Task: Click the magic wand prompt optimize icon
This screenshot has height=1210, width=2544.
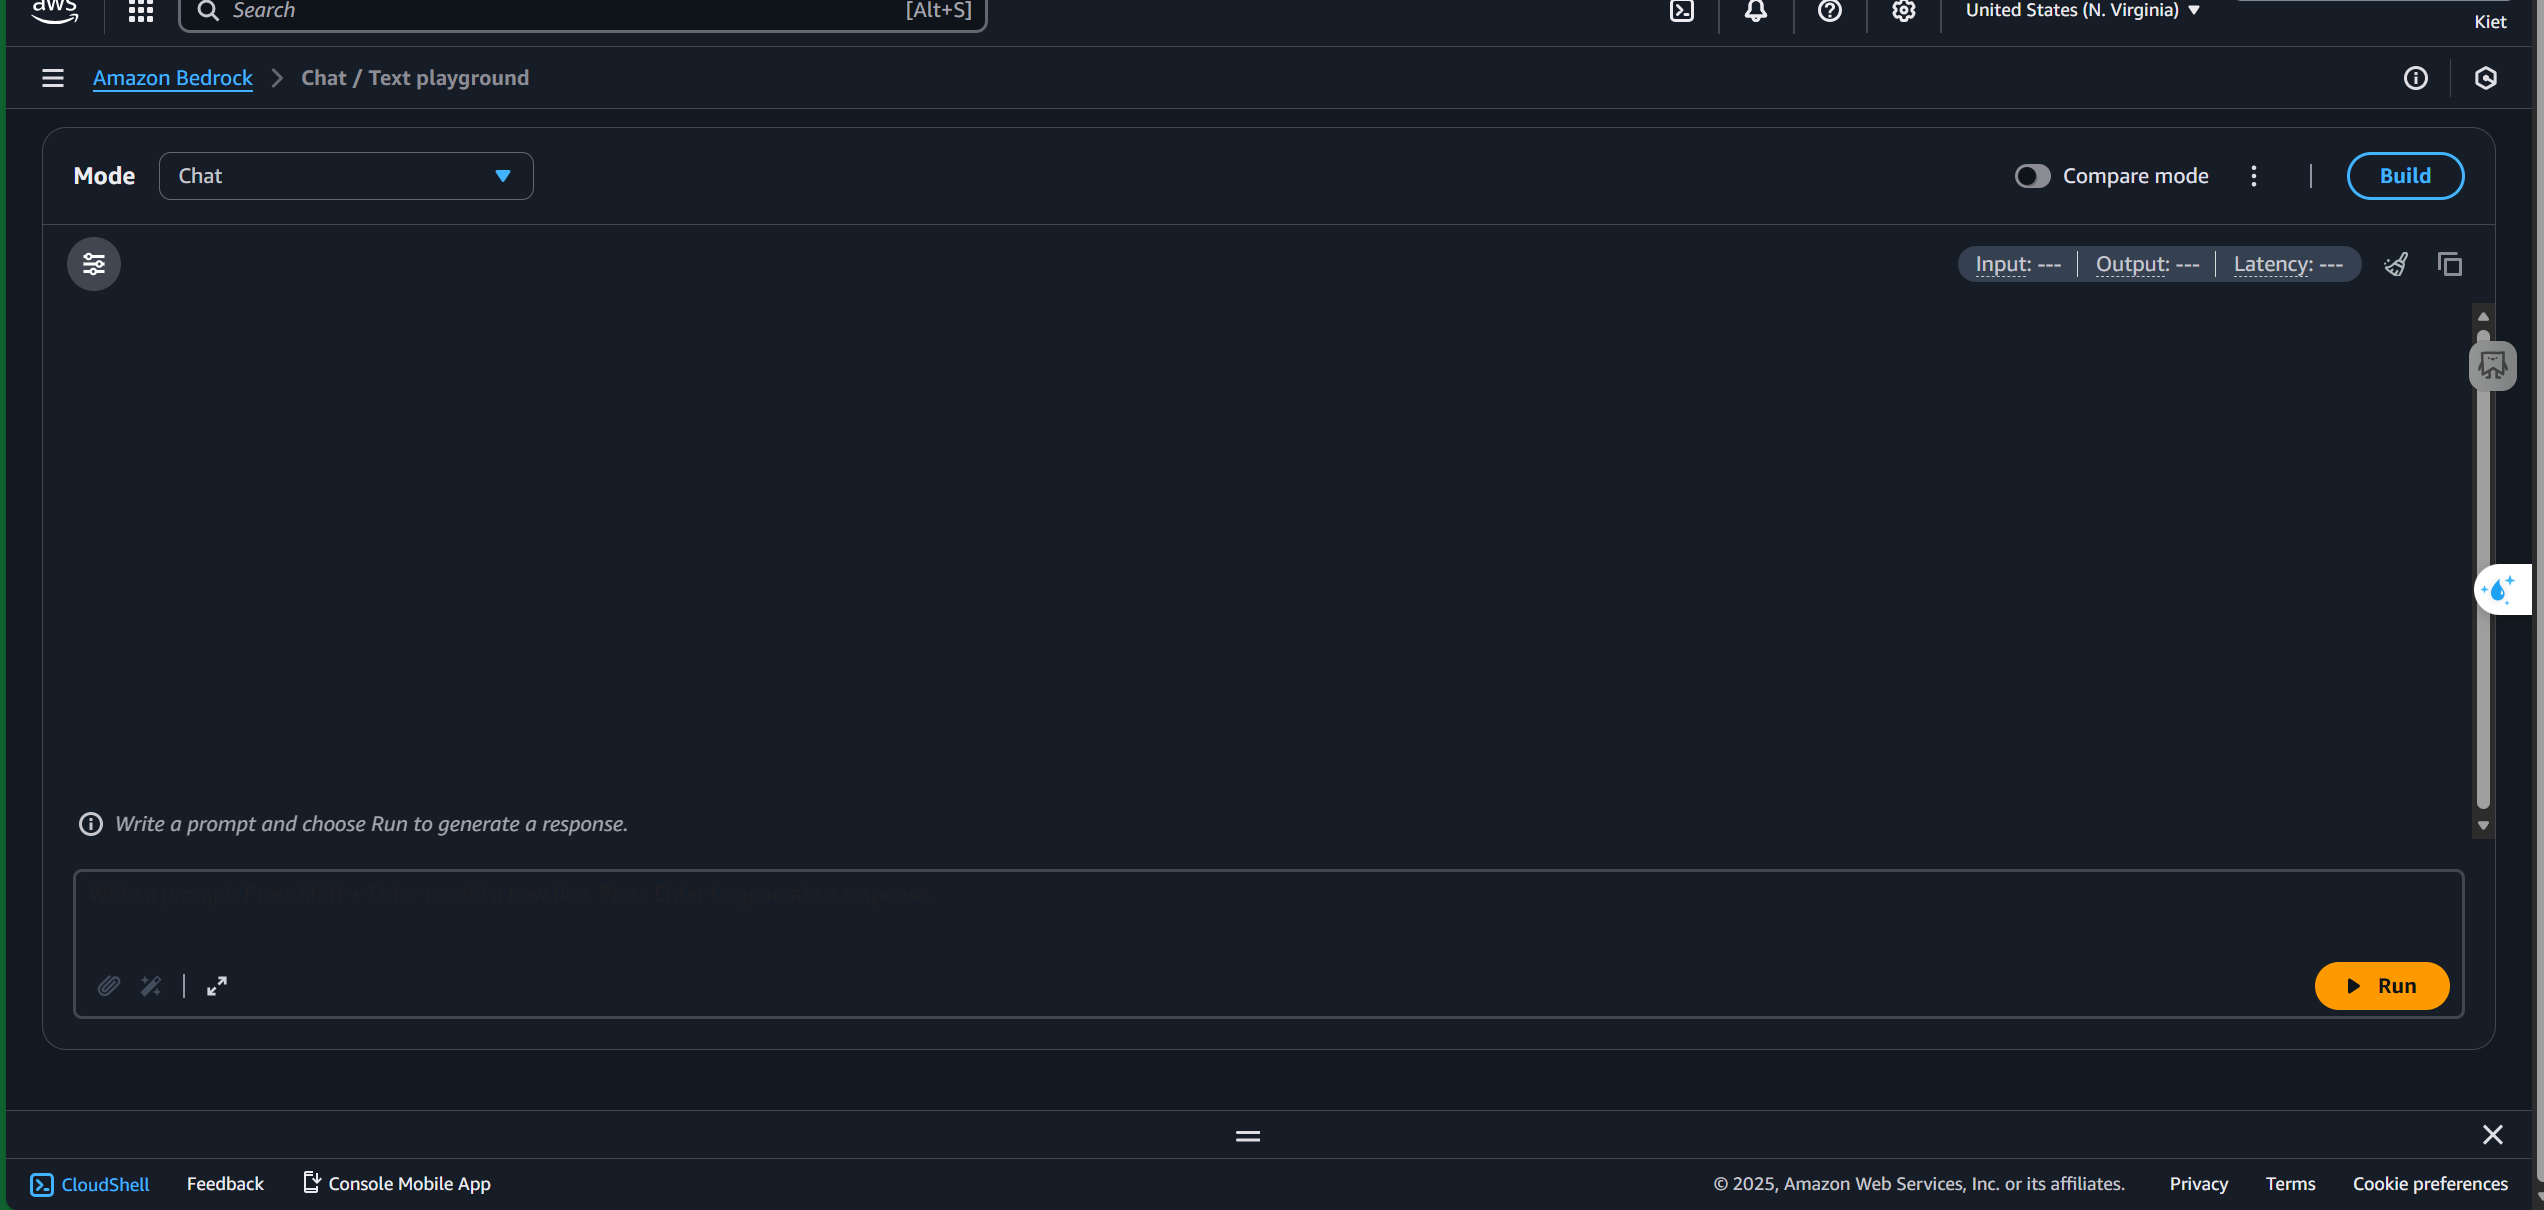Action: click(x=151, y=986)
